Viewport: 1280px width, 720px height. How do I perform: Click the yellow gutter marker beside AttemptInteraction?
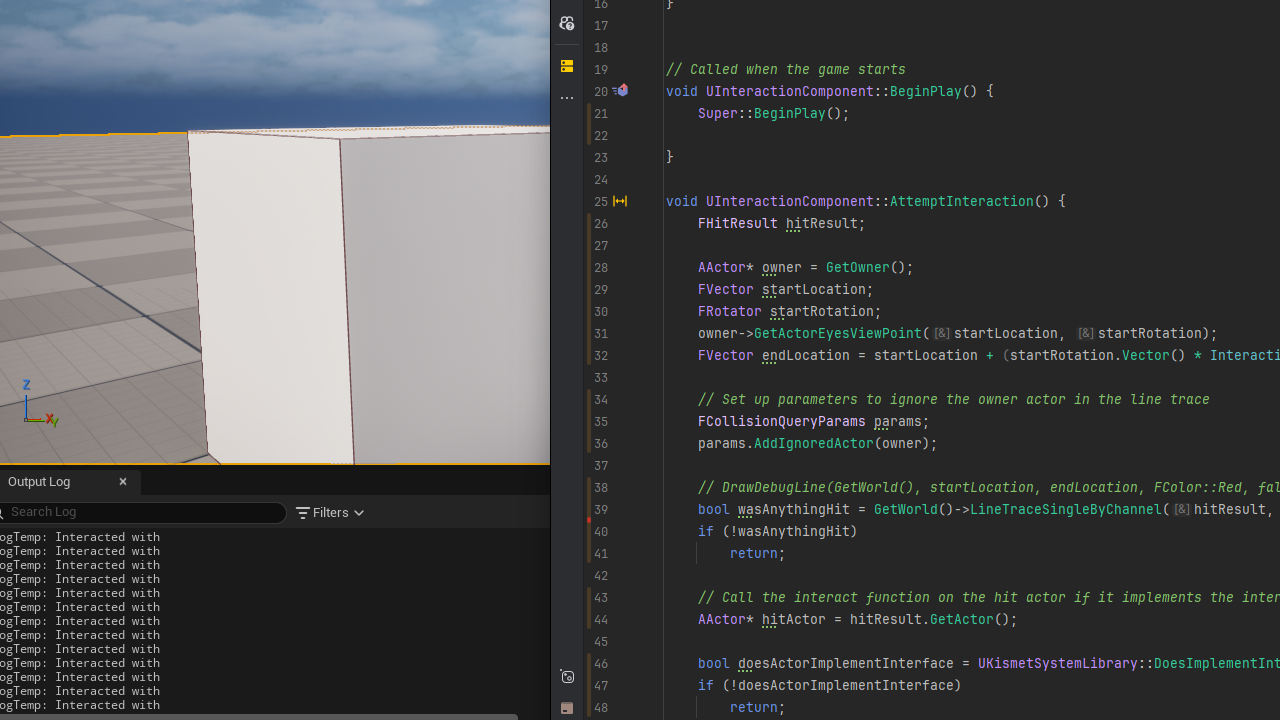click(x=620, y=202)
